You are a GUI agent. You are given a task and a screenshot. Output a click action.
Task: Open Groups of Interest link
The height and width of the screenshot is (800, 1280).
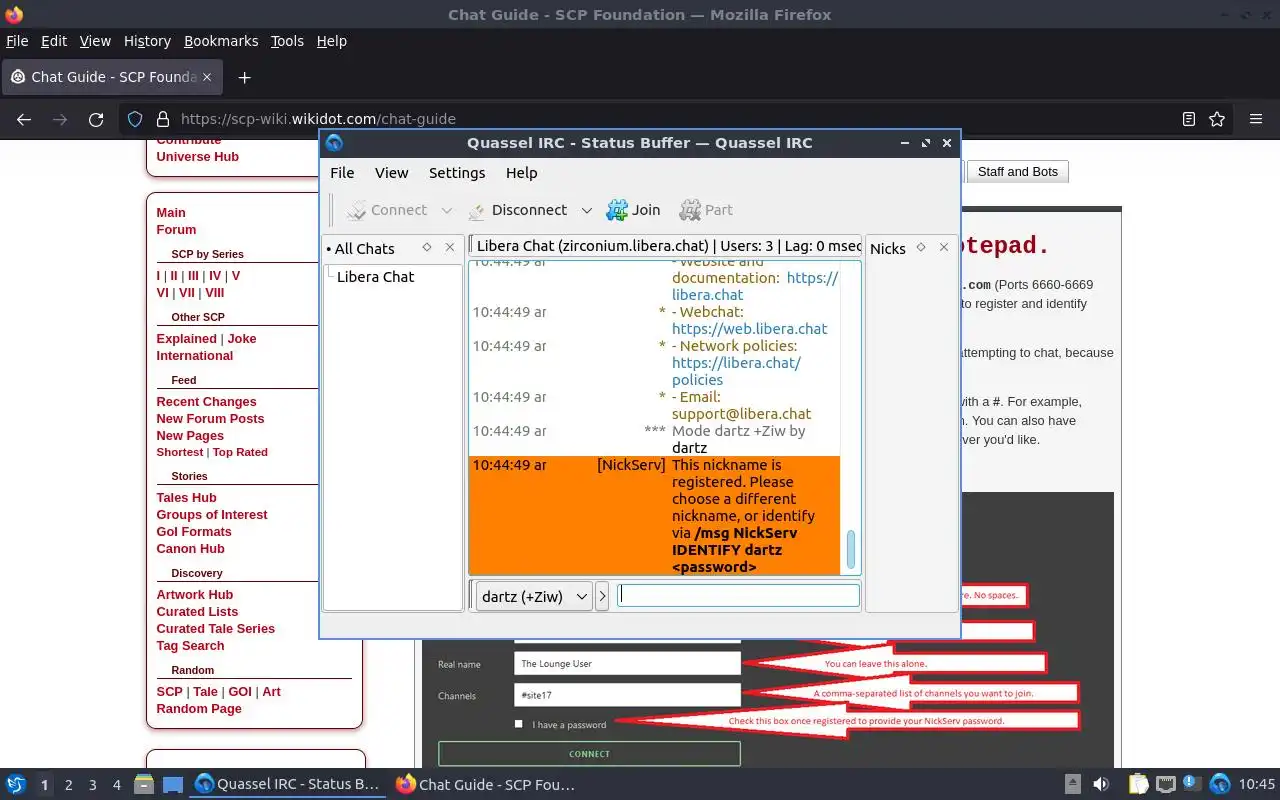coord(212,514)
